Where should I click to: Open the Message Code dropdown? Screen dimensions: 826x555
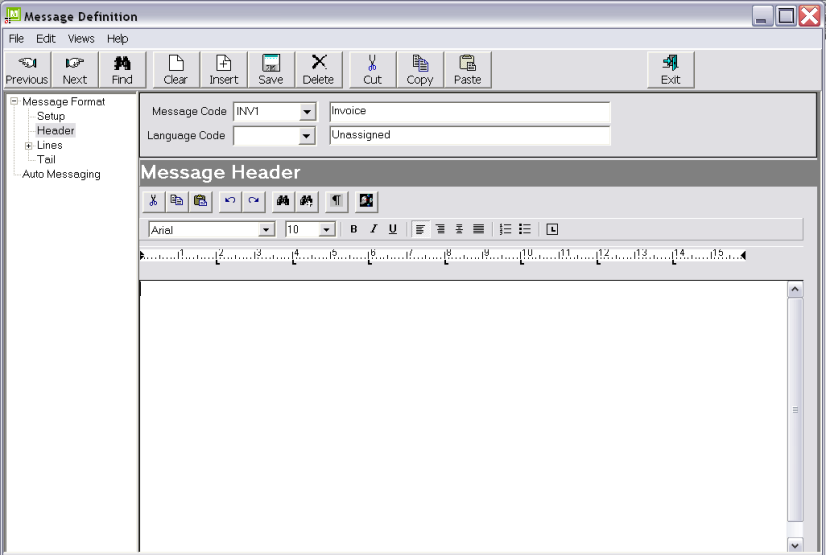[307, 112]
